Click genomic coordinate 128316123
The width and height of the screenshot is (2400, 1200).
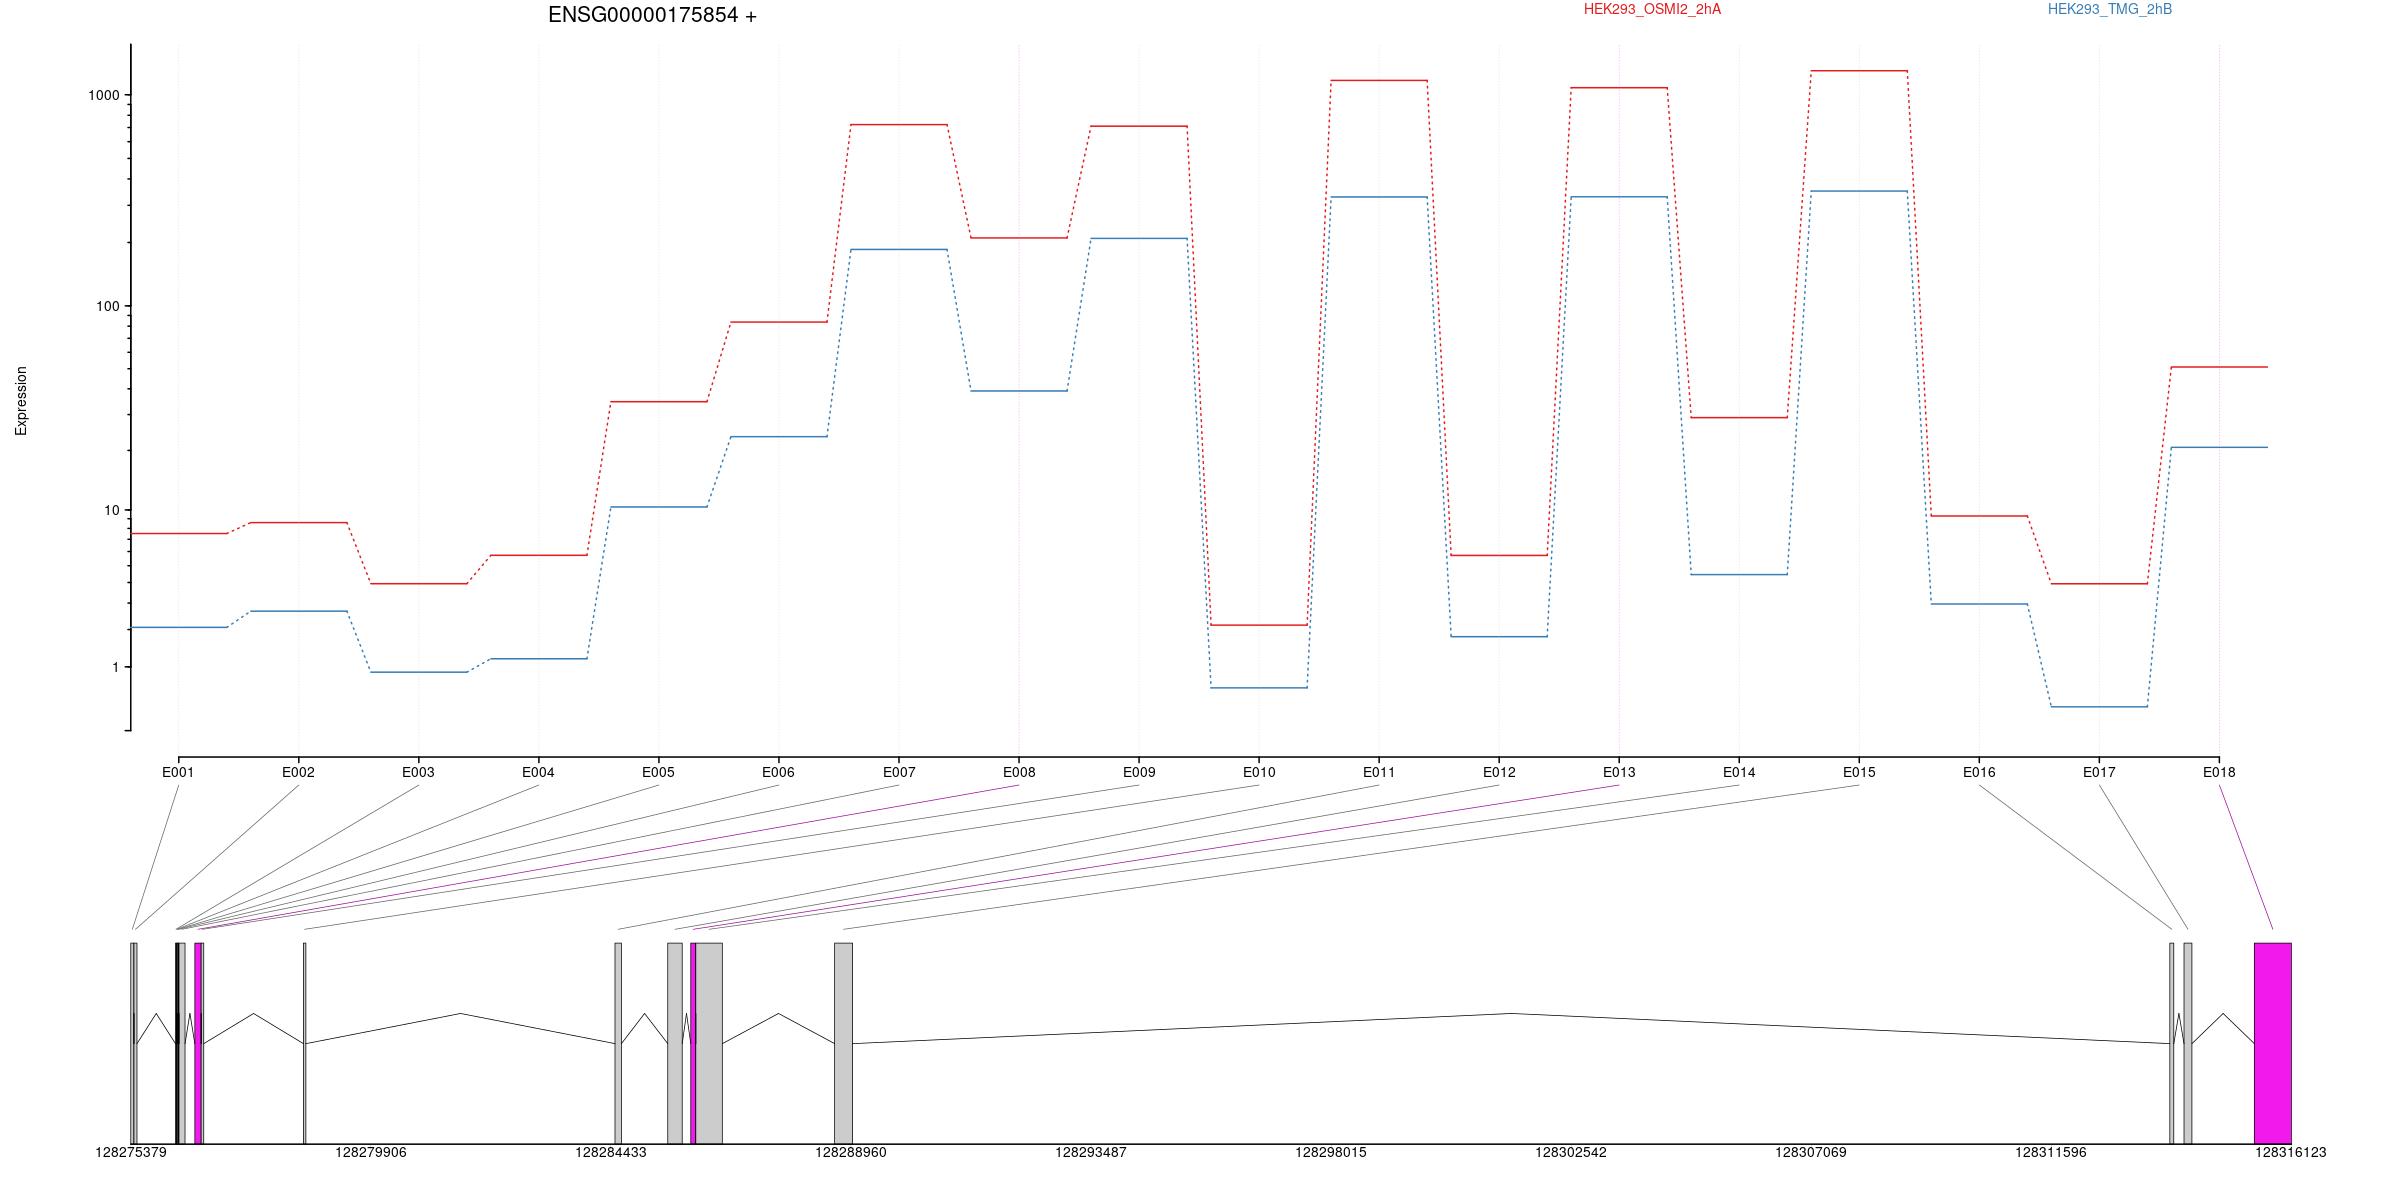(x=2291, y=1152)
